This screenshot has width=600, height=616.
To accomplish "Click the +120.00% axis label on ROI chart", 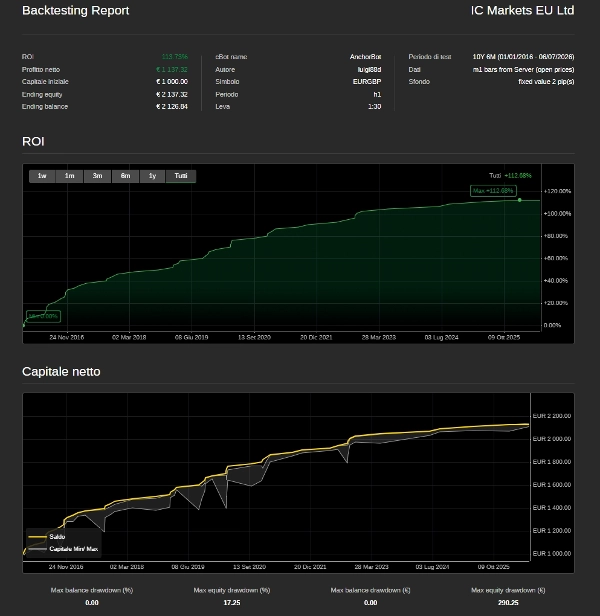I will tap(557, 191).
